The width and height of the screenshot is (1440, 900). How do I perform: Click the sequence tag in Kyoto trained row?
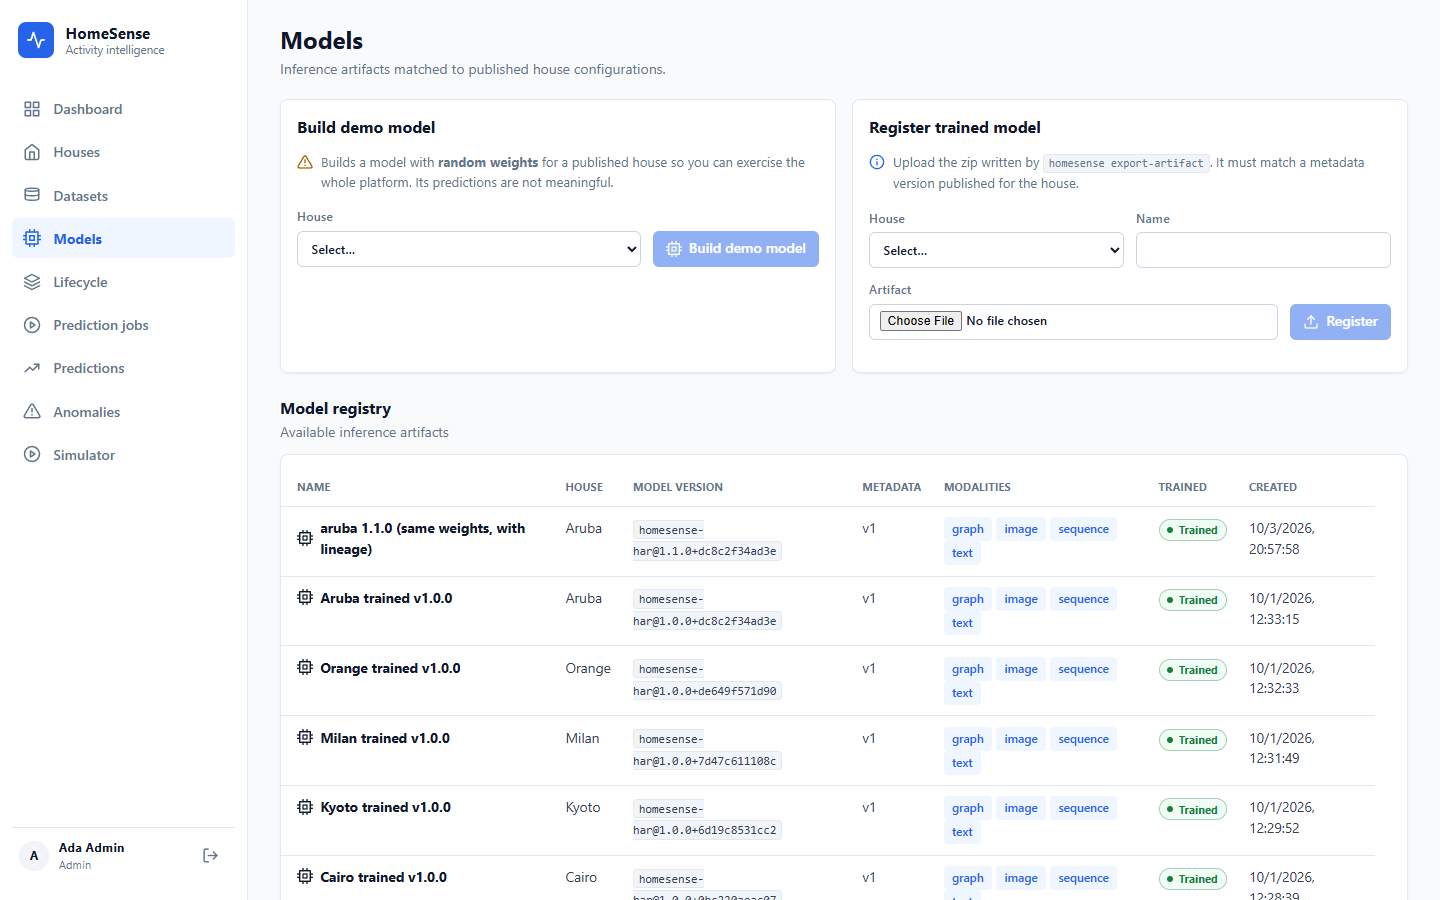(x=1084, y=808)
